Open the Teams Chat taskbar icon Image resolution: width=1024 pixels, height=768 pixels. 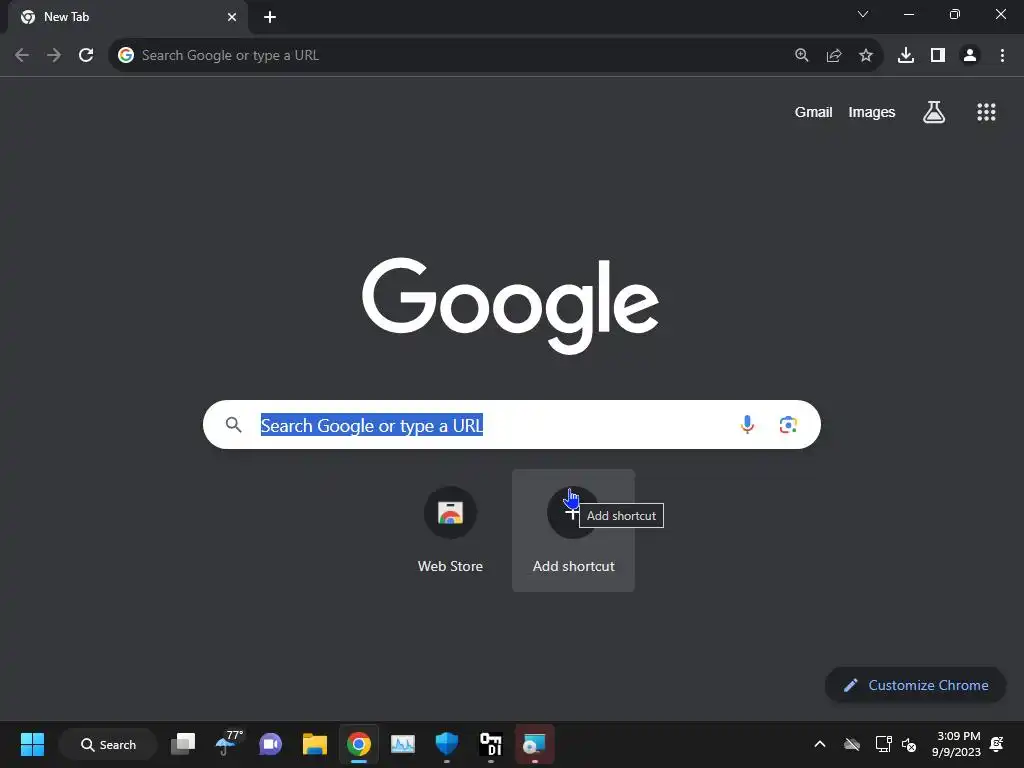pyautogui.click(x=270, y=744)
